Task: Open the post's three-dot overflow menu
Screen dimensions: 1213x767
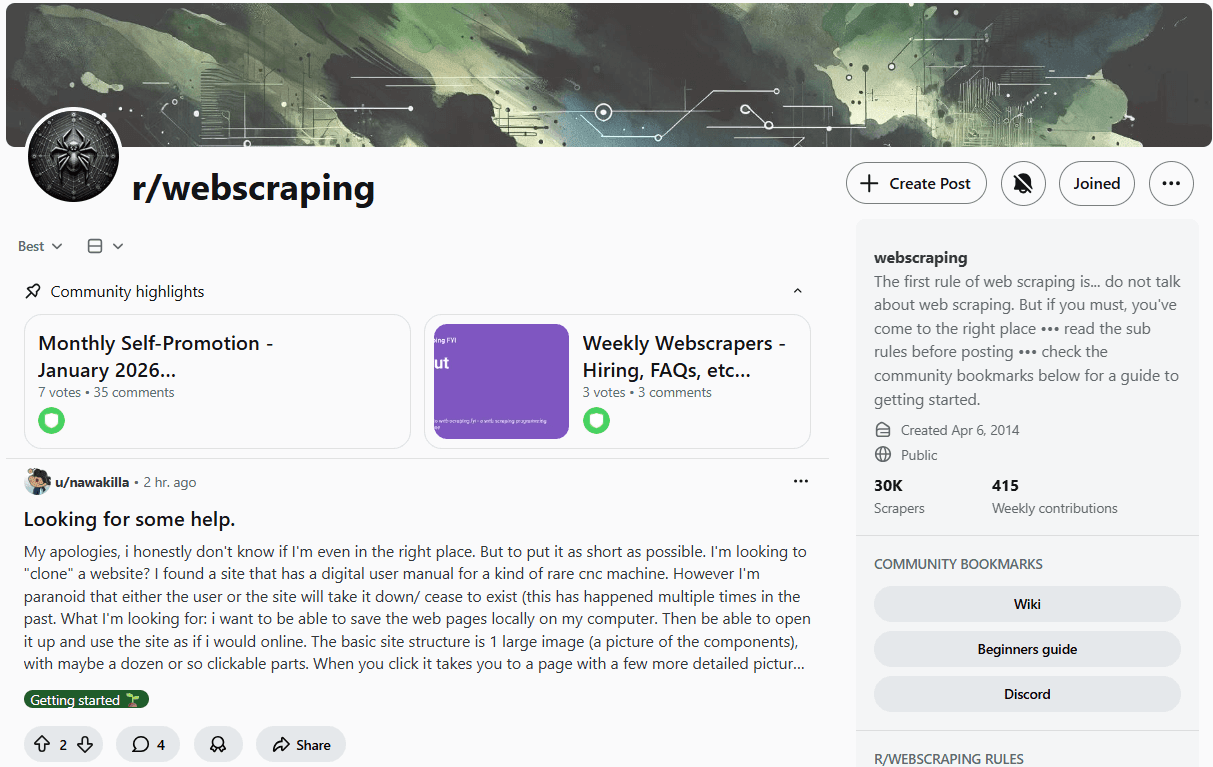Action: 801,481
